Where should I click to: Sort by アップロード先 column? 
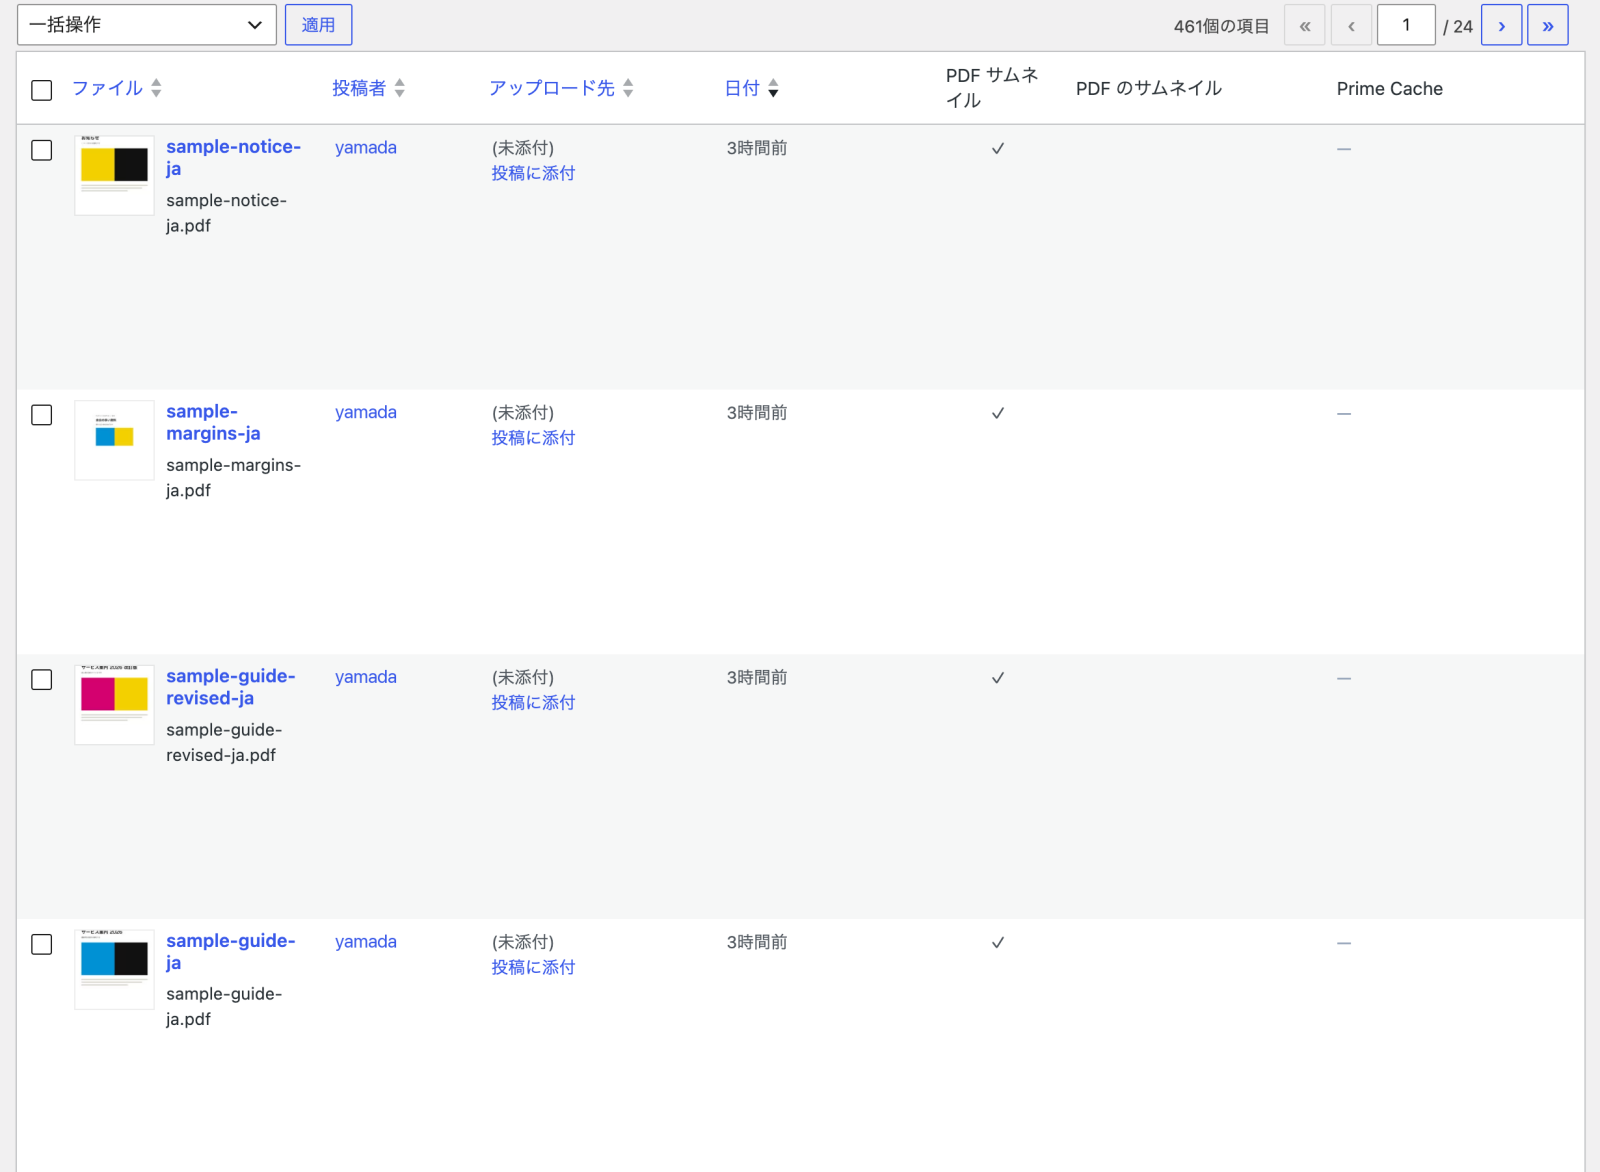[x=552, y=88]
